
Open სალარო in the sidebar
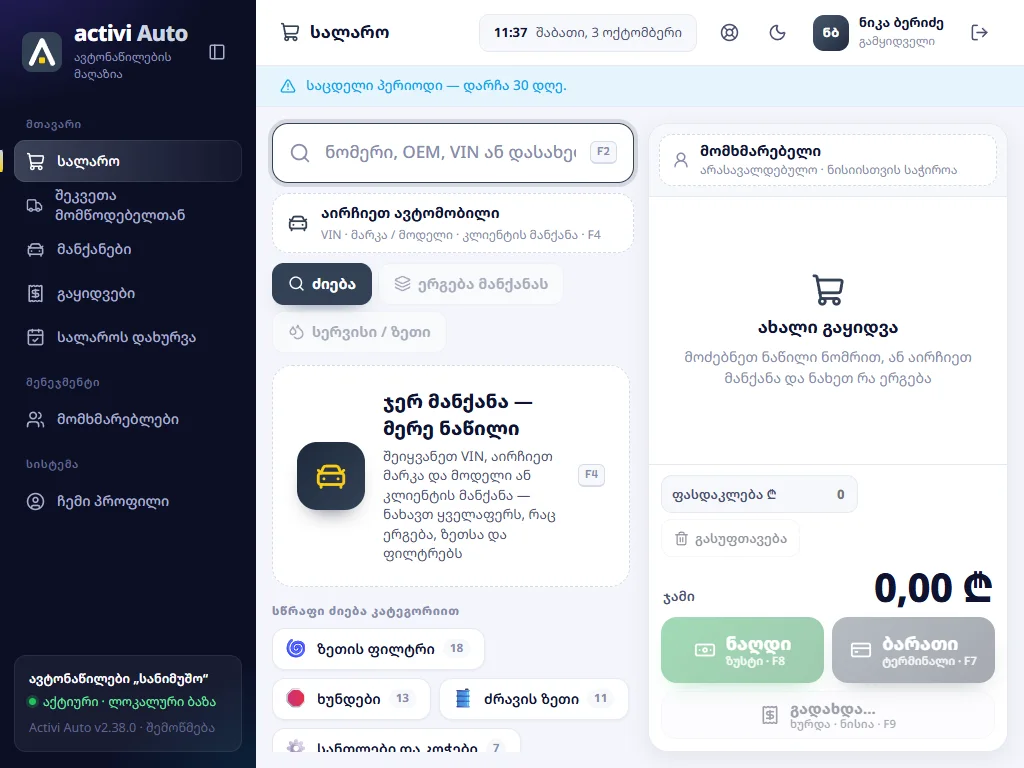click(x=128, y=161)
